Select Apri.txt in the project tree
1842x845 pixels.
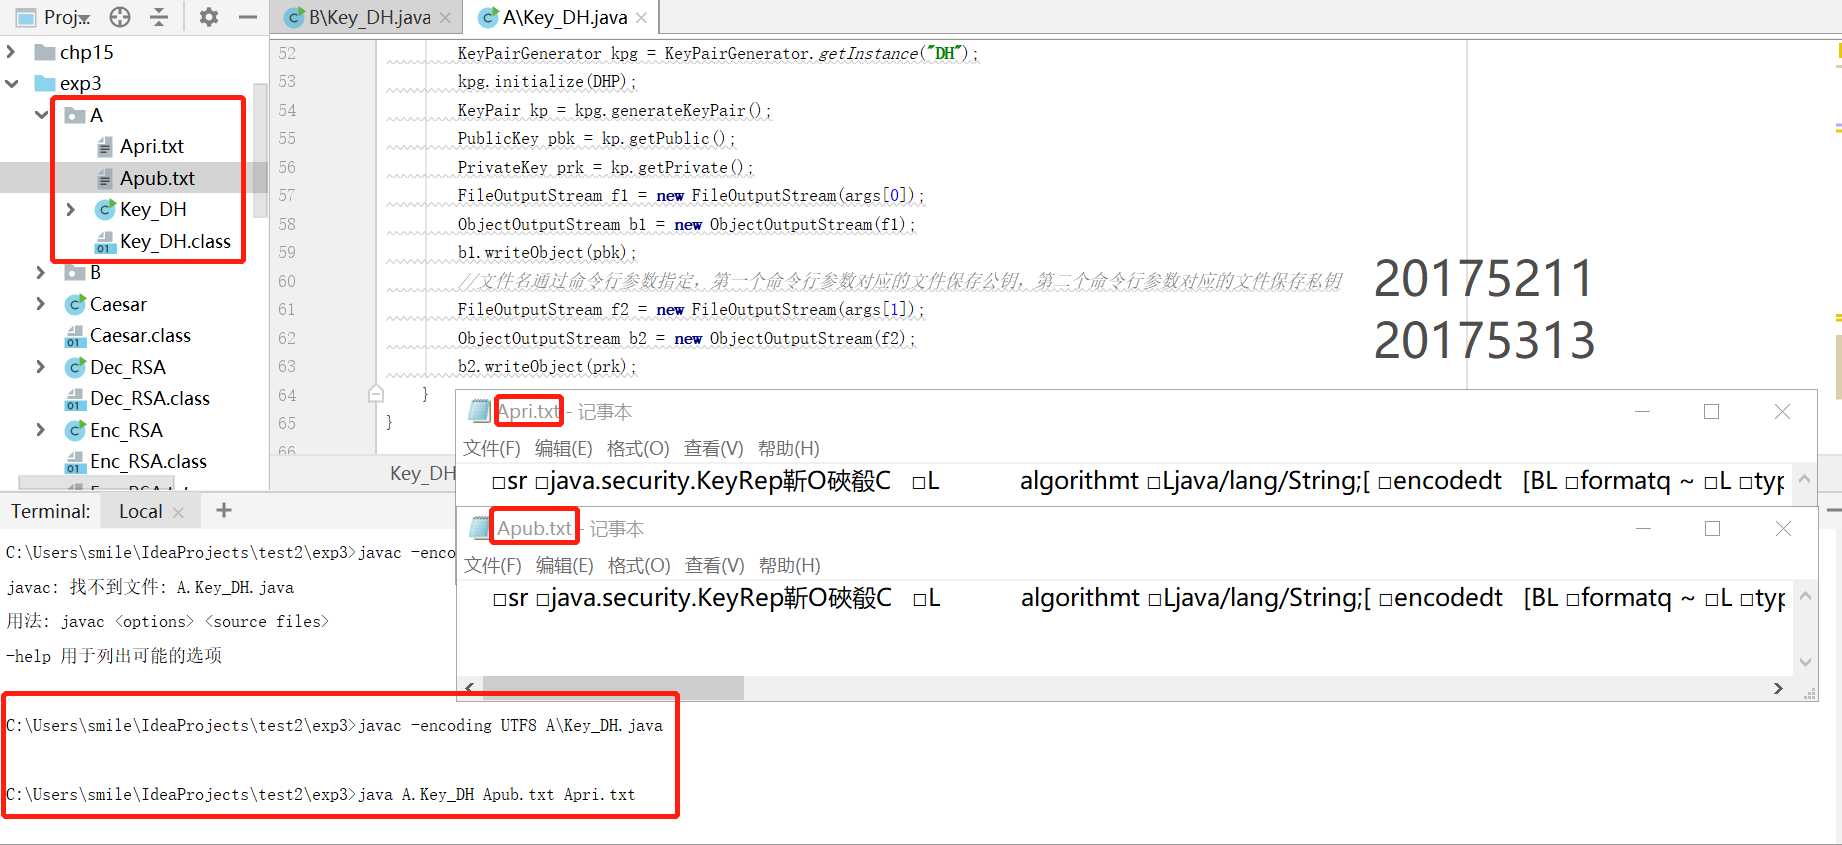(151, 146)
